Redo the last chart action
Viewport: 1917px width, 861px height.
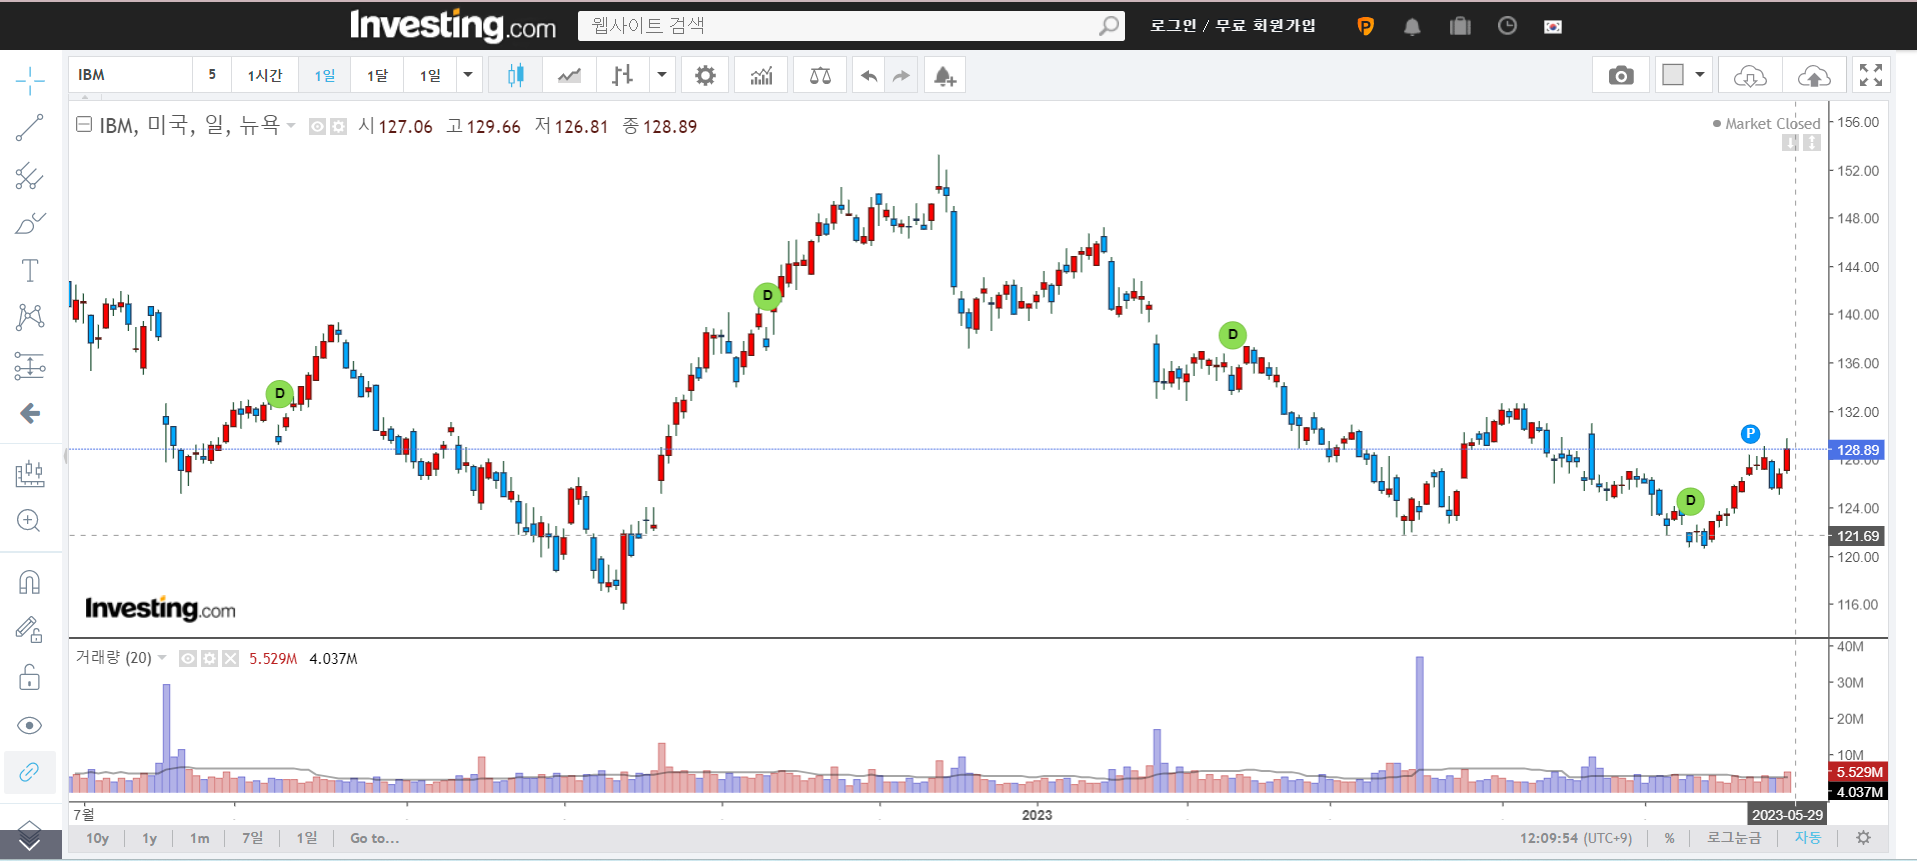tap(901, 75)
